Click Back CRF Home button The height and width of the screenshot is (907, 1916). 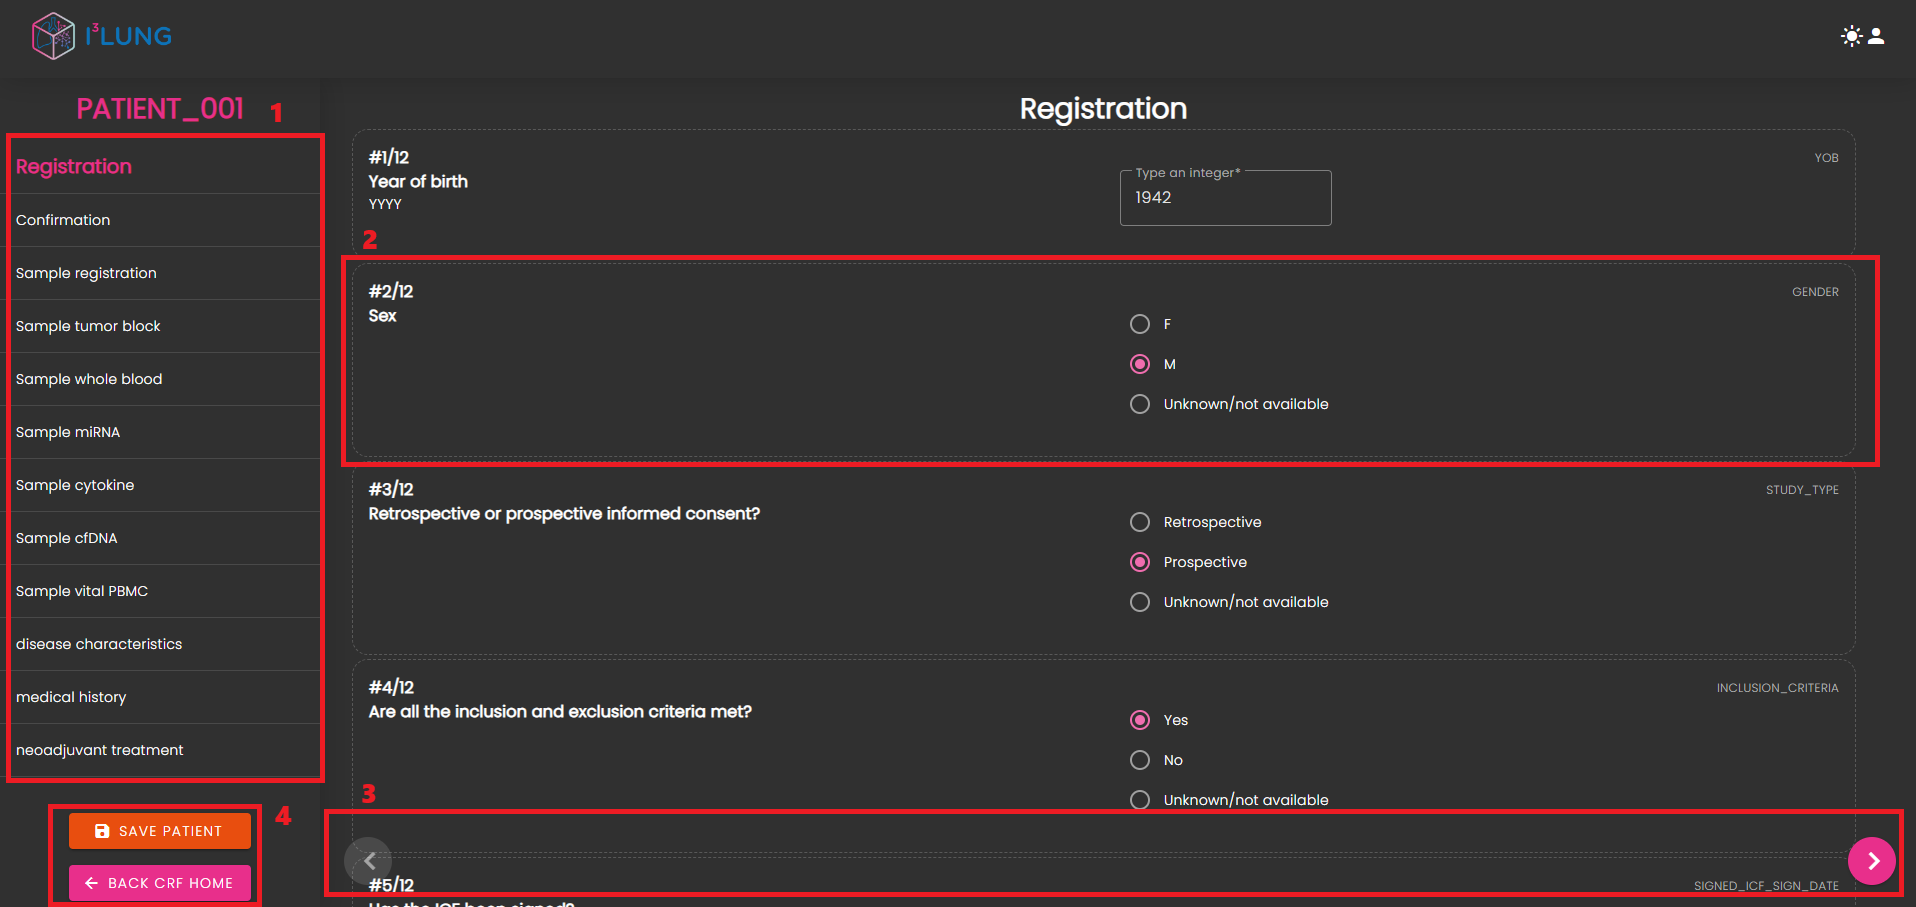160,883
